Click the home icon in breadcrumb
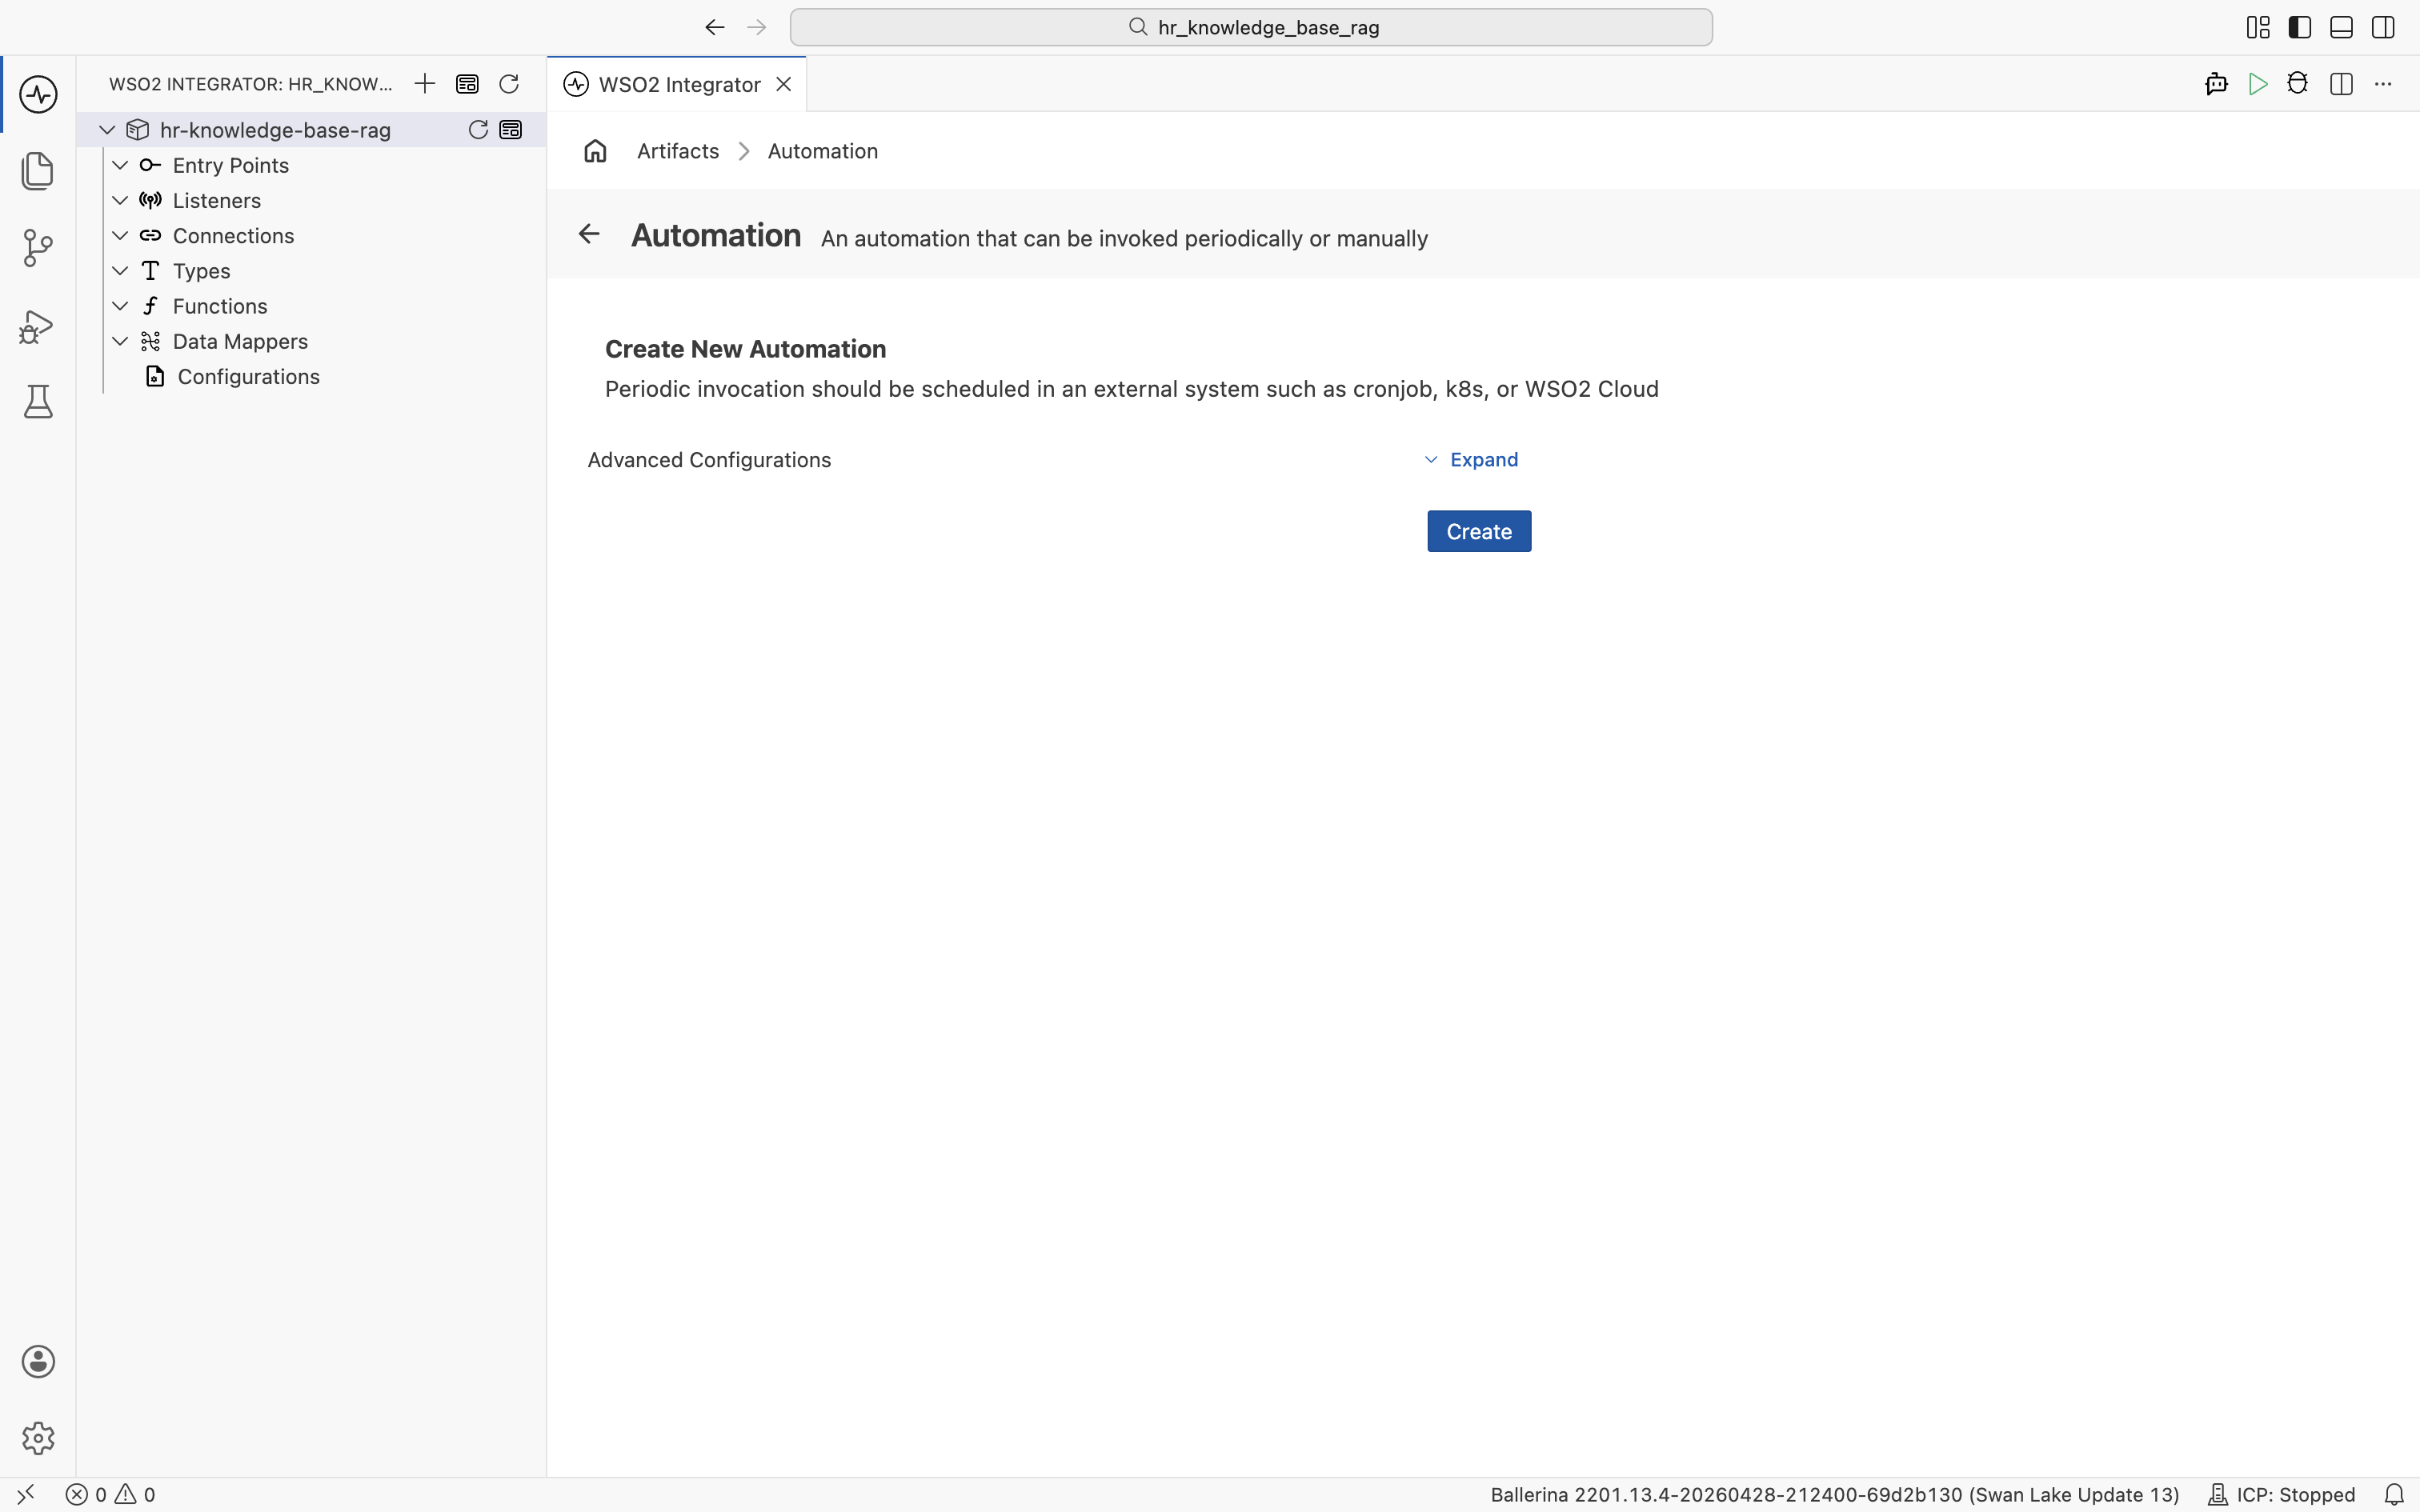 click(595, 151)
